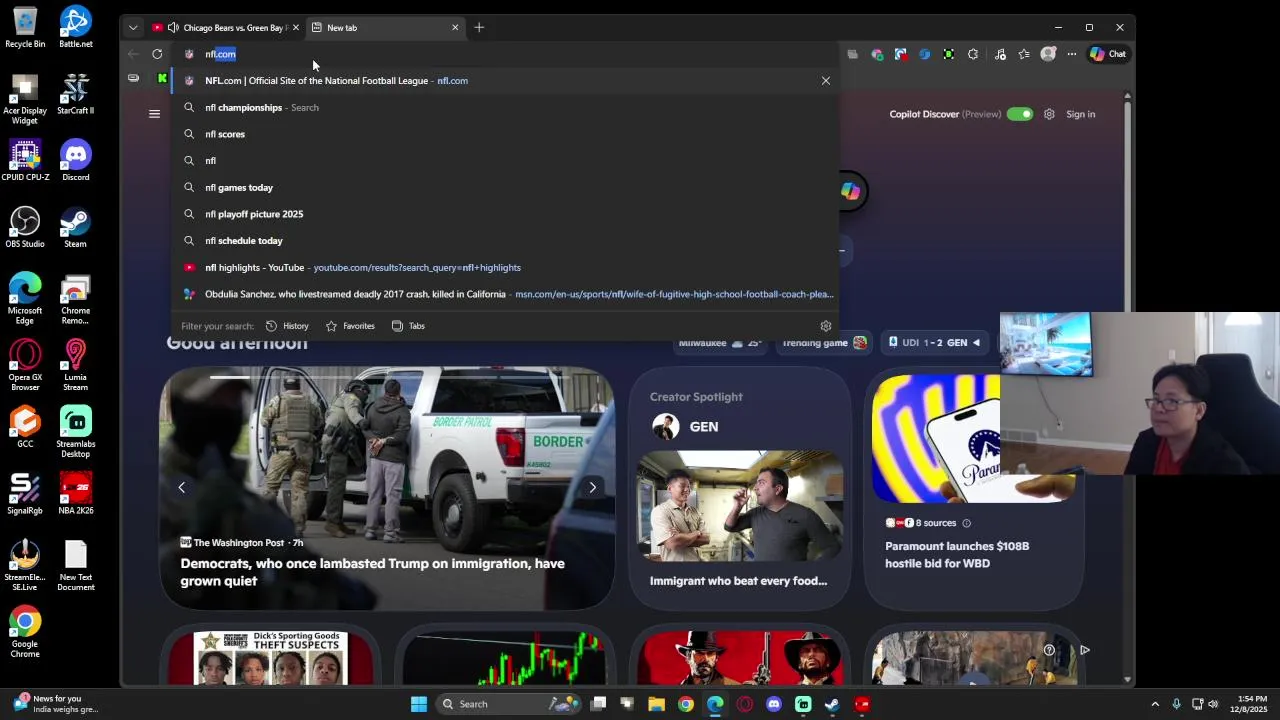Open the 'Immigrant who beat every food' video card
The width and height of the screenshot is (1280, 720).
[739, 487]
